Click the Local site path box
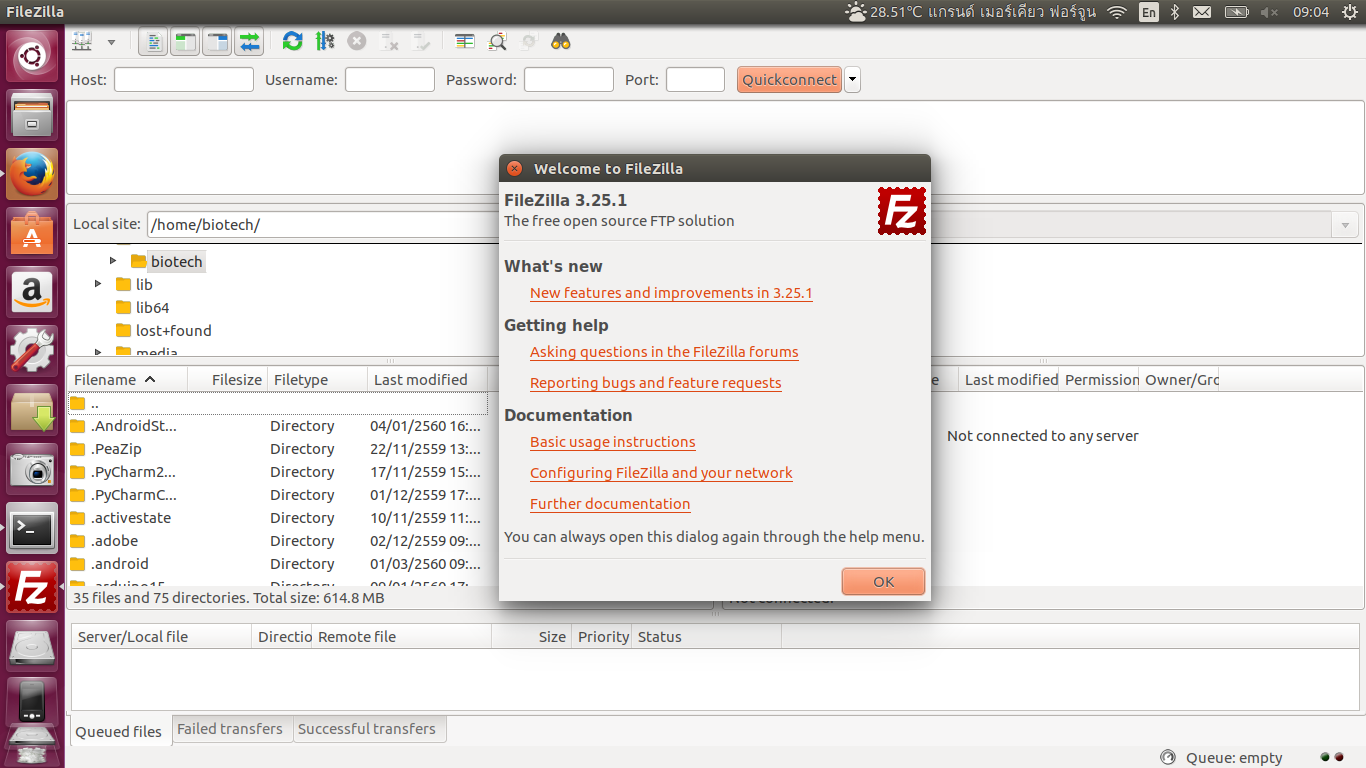1366x768 pixels. coord(324,224)
